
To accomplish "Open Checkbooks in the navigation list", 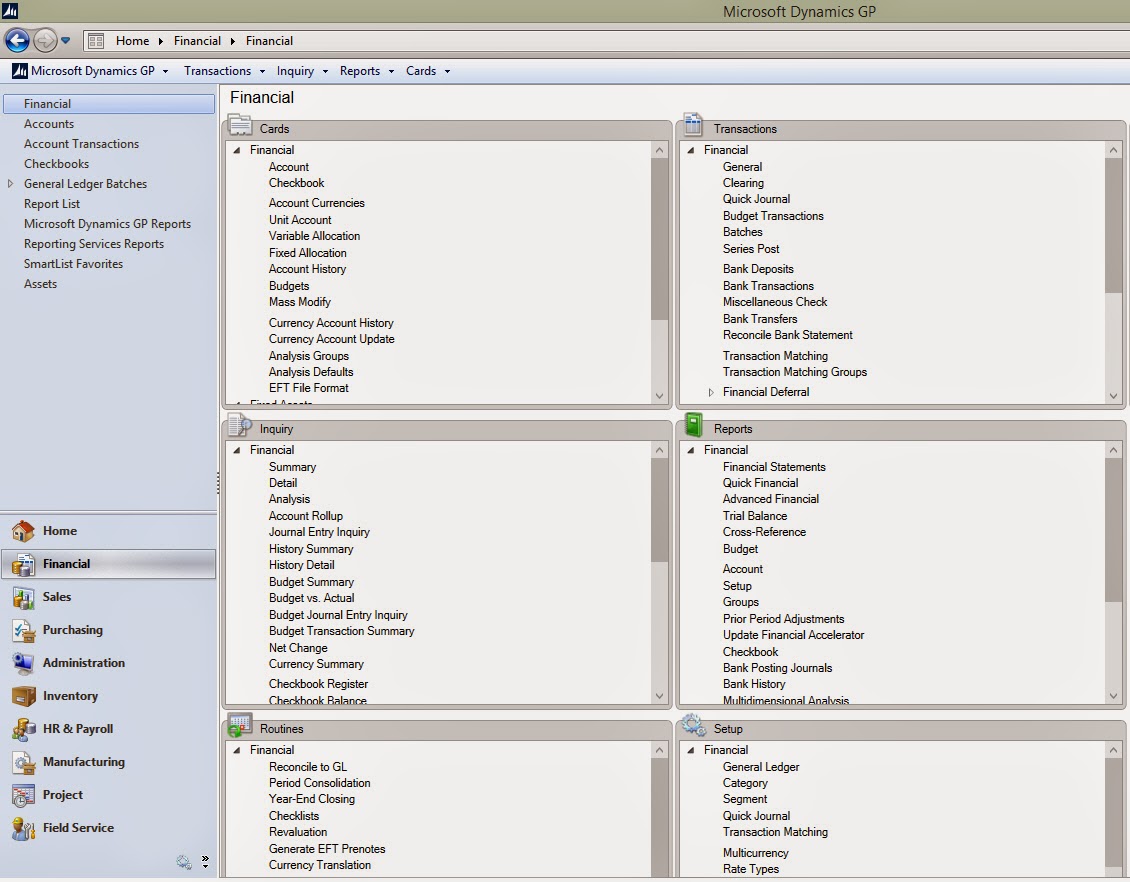I will tap(56, 164).
